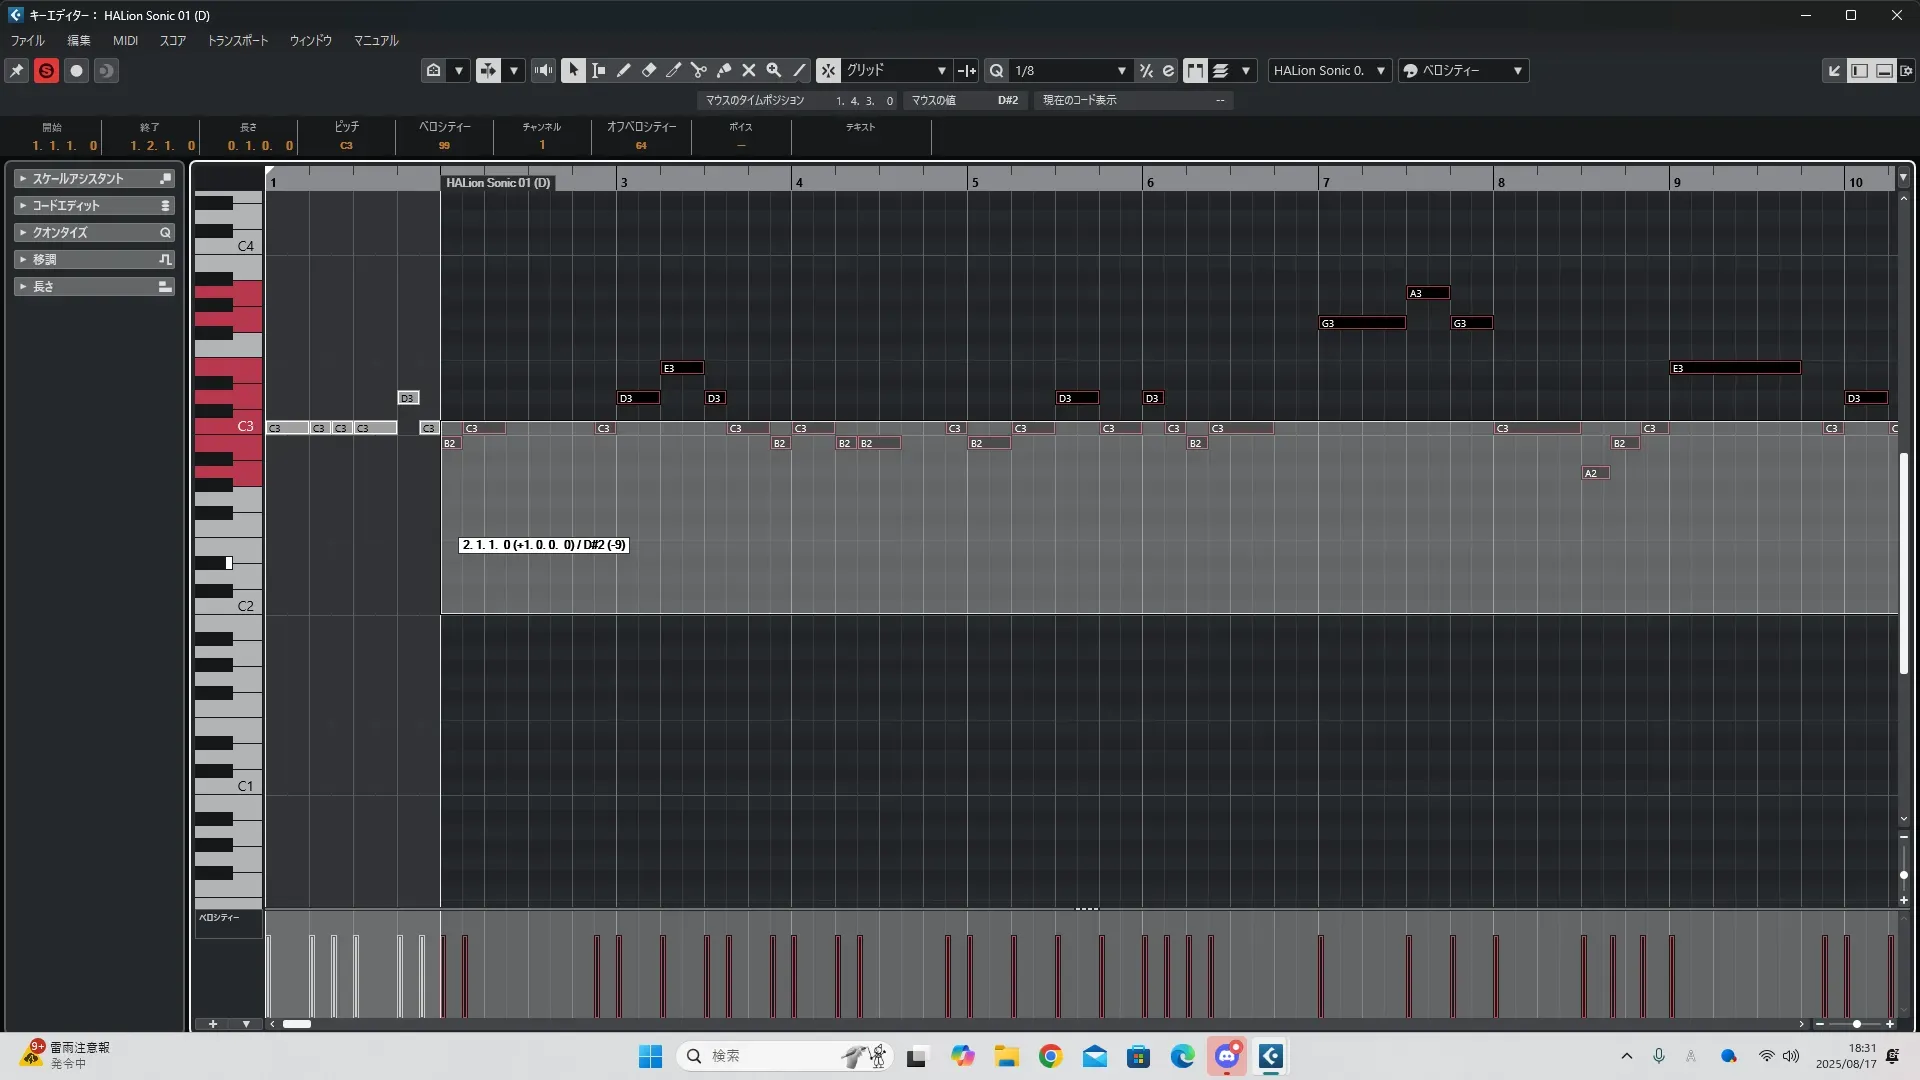Click the Chrome icon in taskbar
The height and width of the screenshot is (1080, 1920).
click(1050, 1056)
